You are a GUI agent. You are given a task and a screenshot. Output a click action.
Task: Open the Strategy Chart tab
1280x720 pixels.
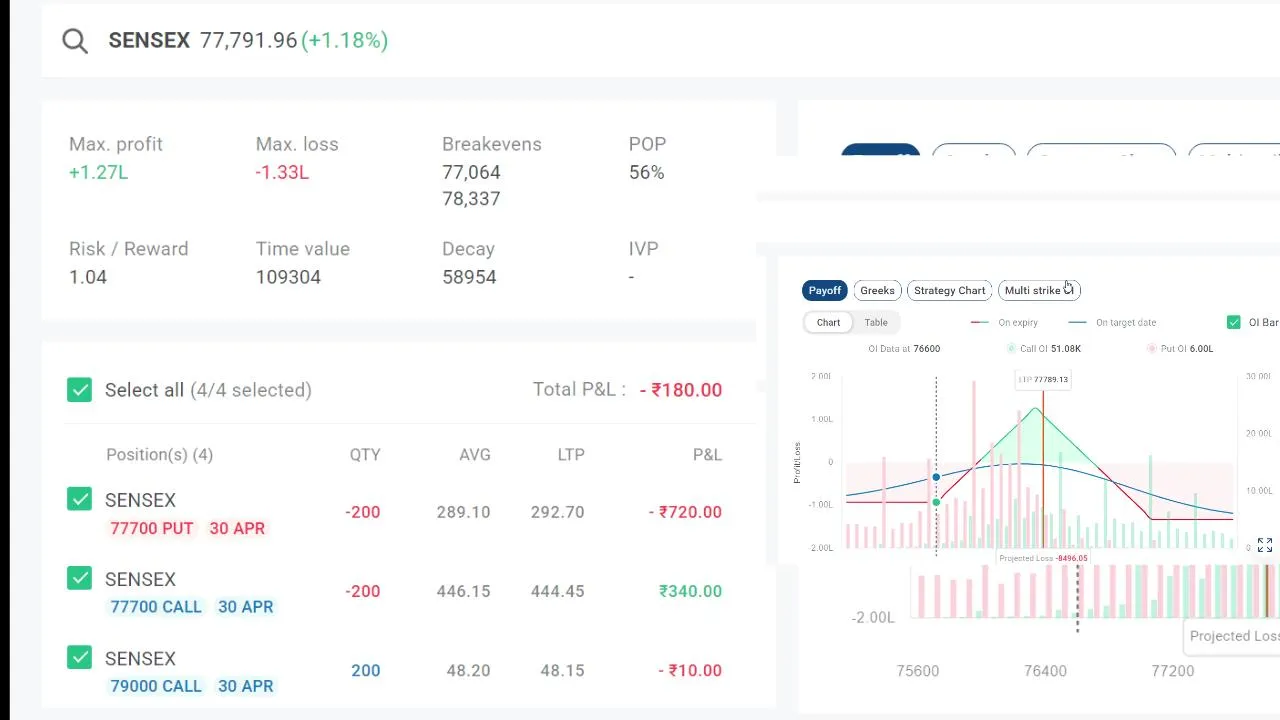[949, 290]
